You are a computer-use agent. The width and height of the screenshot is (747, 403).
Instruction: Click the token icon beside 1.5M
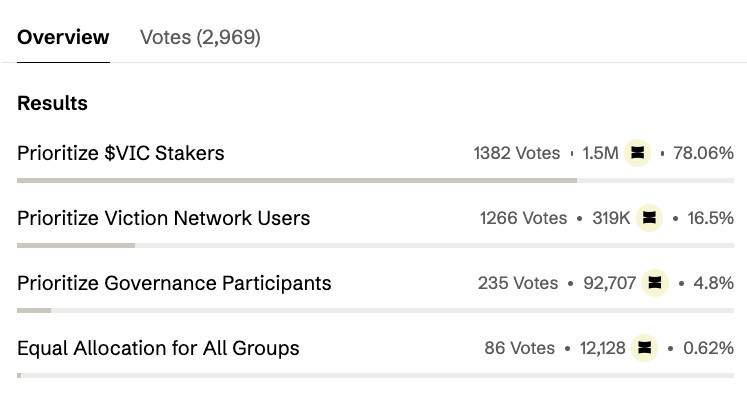click(637, 153)
